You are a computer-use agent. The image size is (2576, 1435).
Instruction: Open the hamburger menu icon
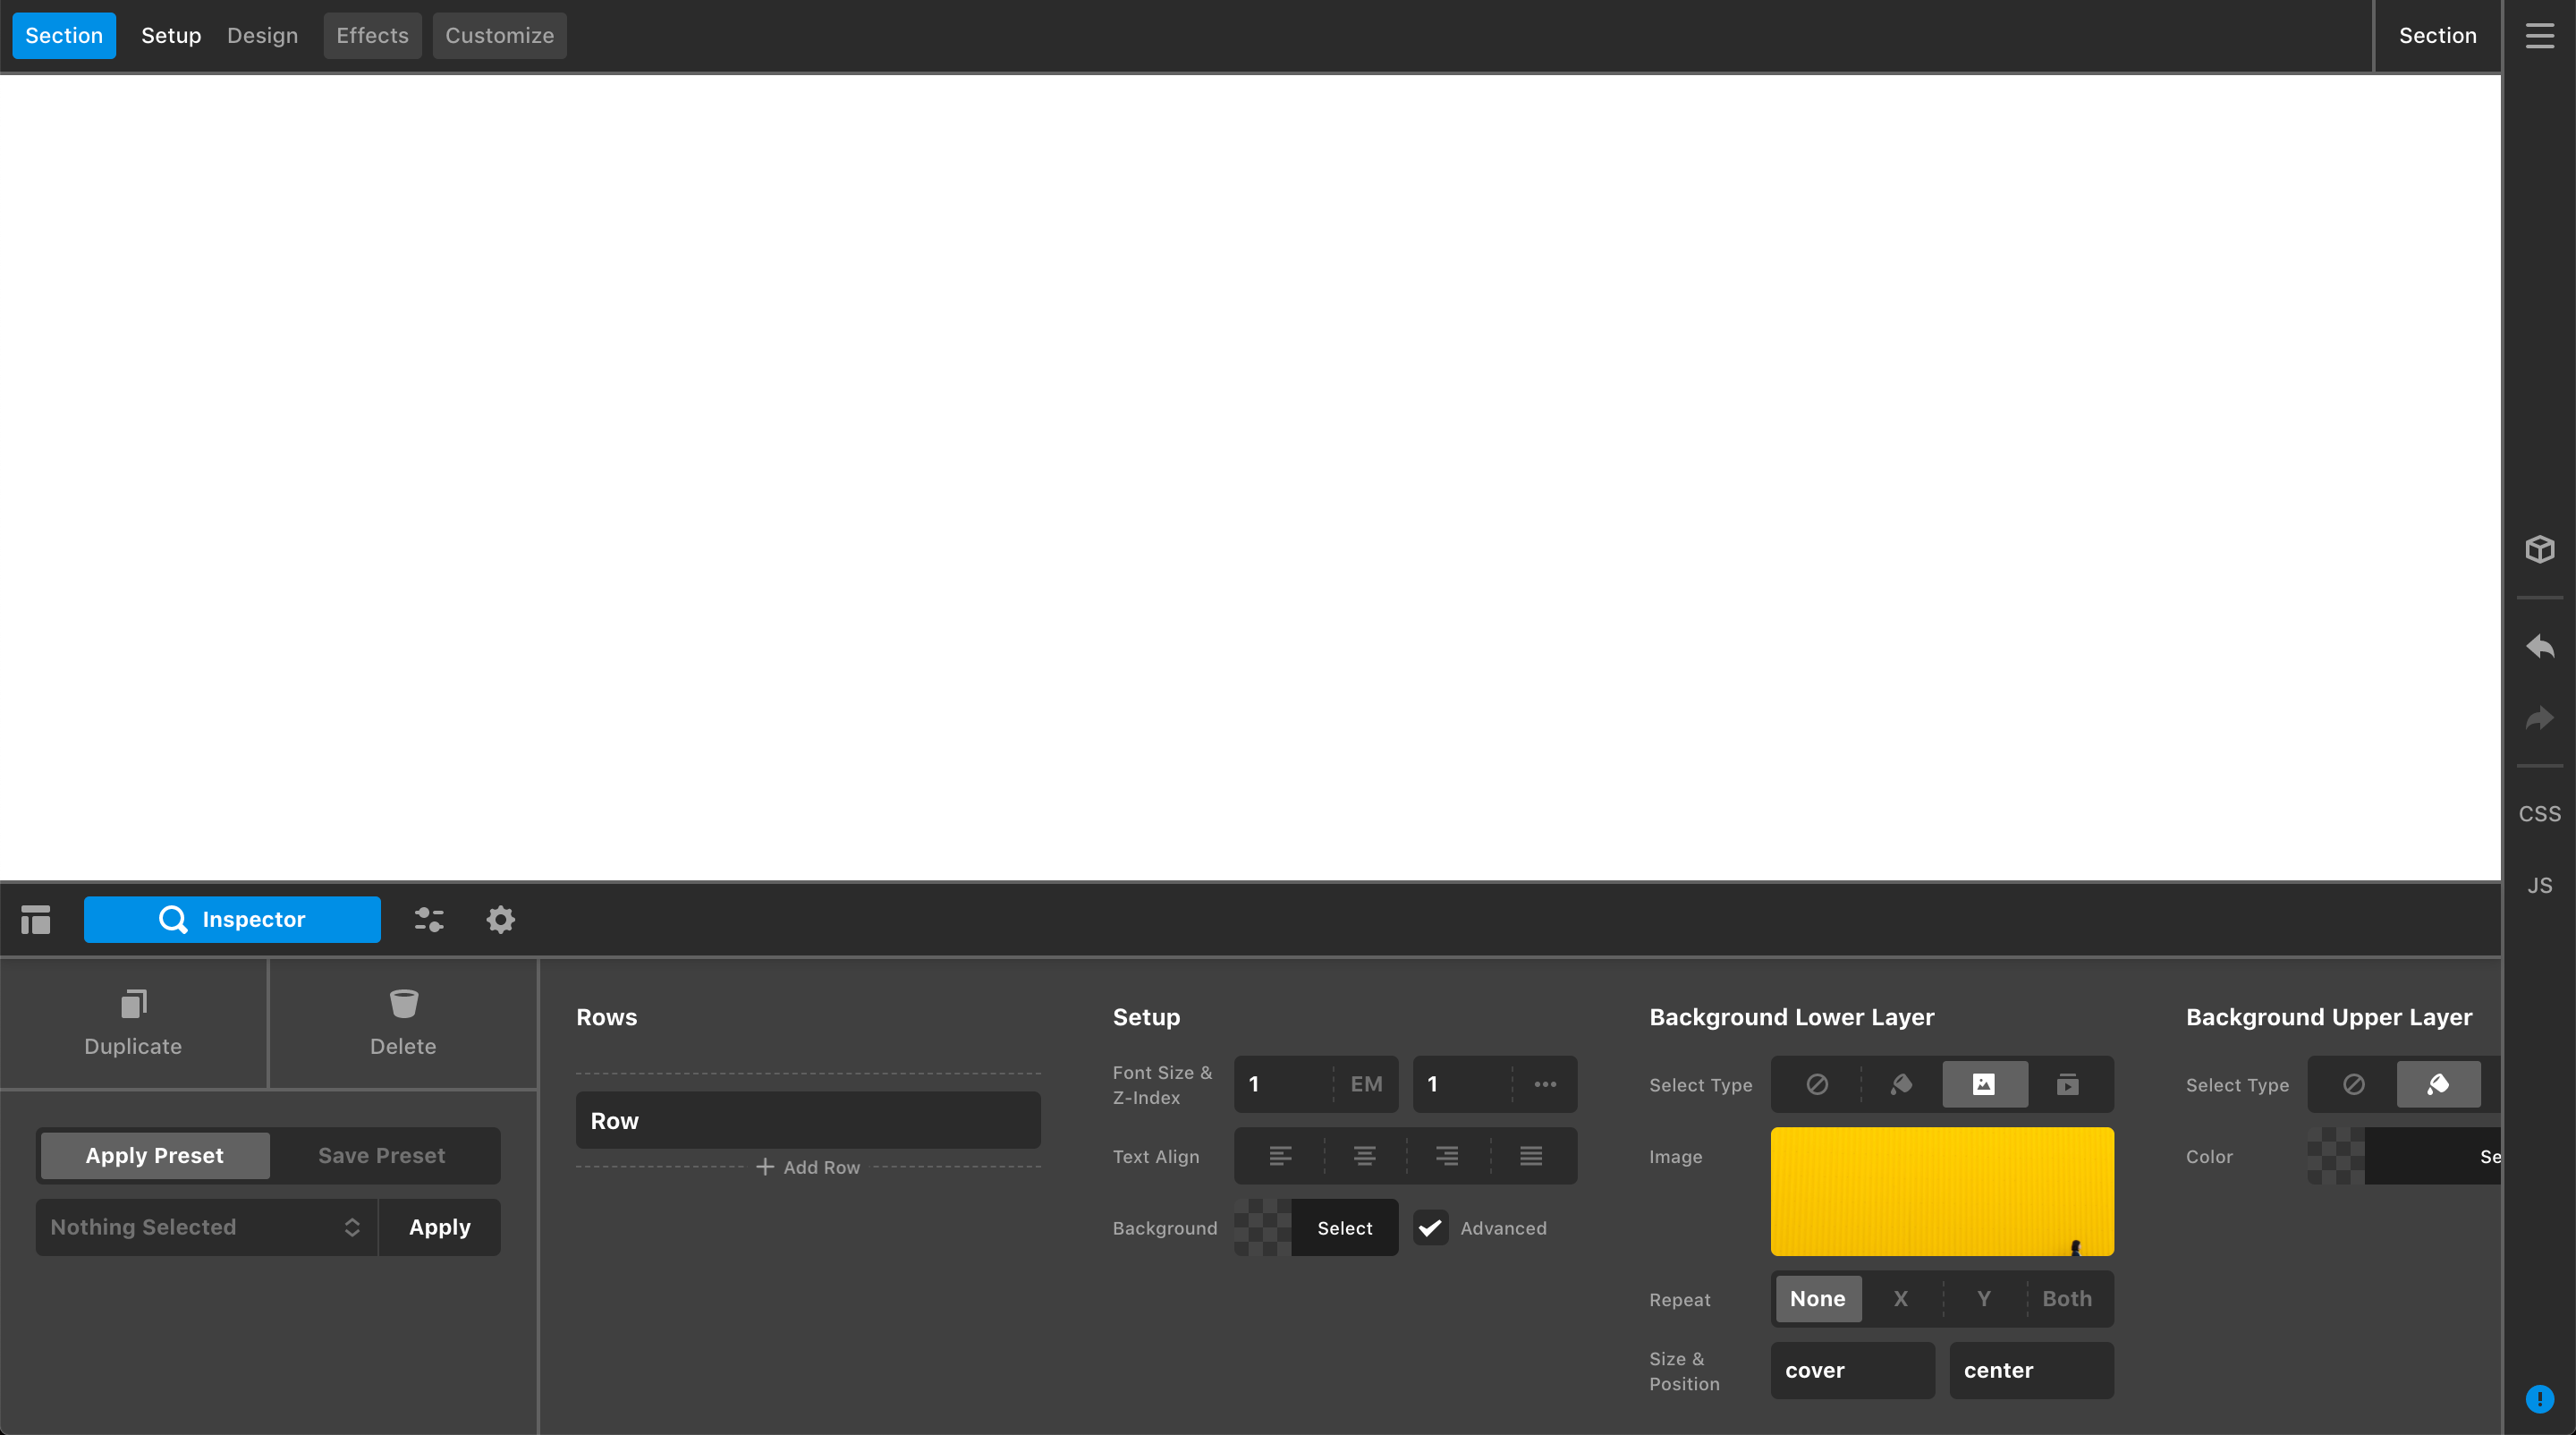(x=2539, y=36)
